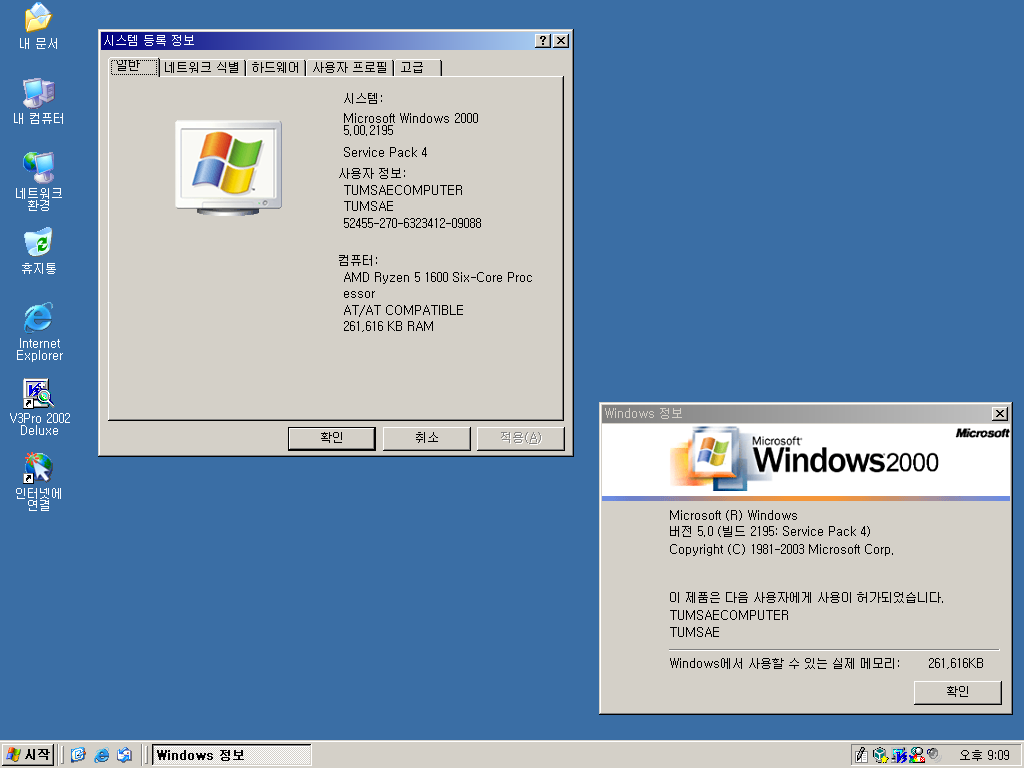
Task: Open the 시작 start menu
Action: 27,755
